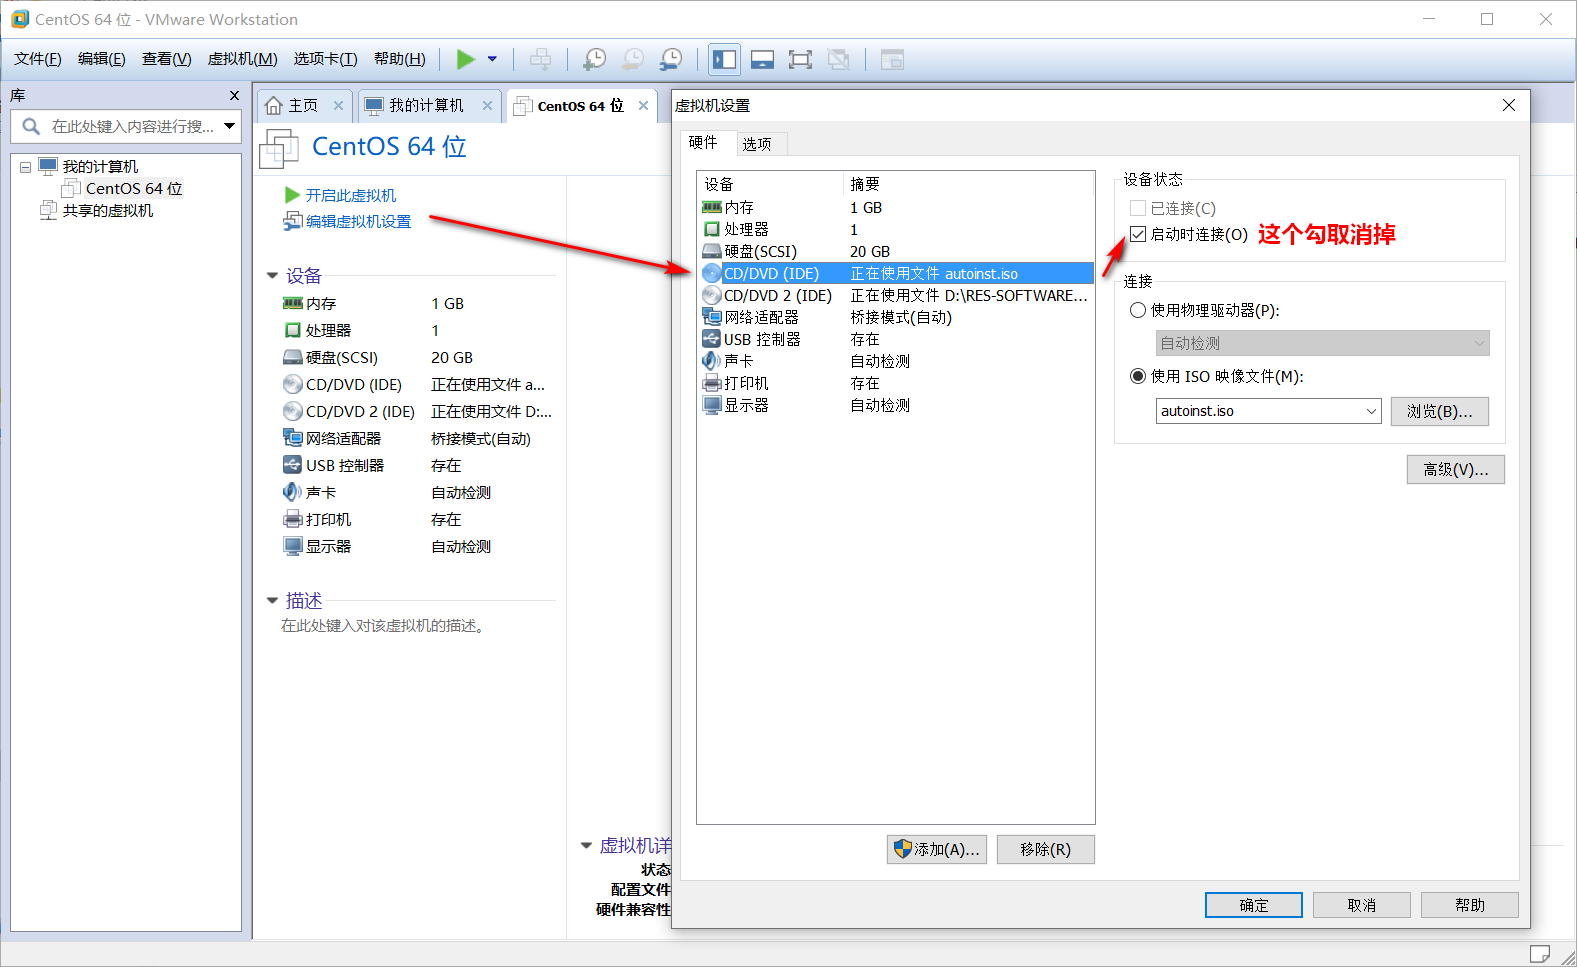Select 显示器 row in settings list
The width and height of the screenshot is (1577, 967).
896,405
